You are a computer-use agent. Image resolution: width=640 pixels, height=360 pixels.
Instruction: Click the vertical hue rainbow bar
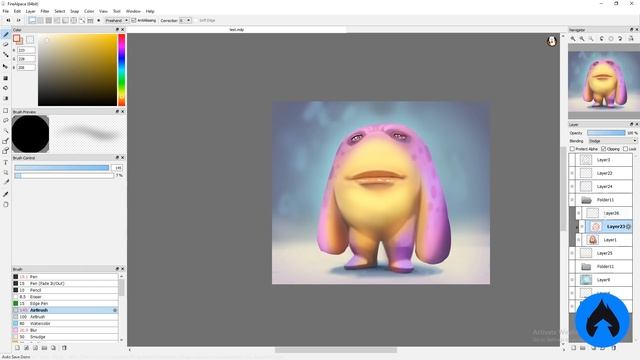[x=122, y=70]
